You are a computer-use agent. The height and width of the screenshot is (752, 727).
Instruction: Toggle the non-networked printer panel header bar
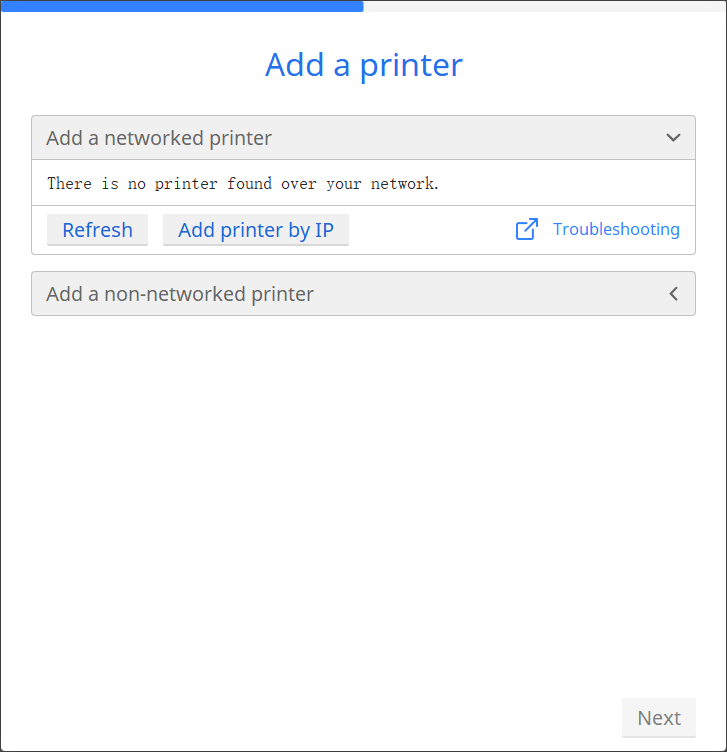(x=364, y=294)
